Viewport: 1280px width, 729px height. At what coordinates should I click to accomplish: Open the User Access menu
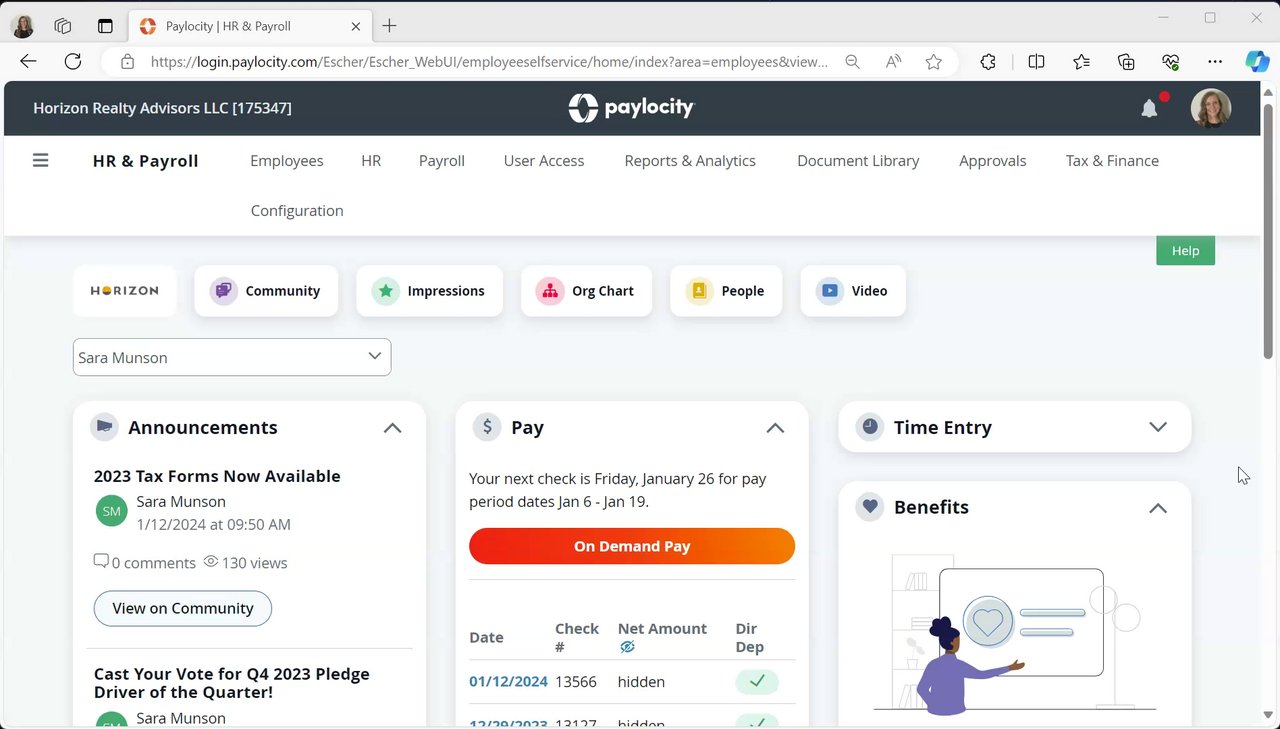(544, 161)
